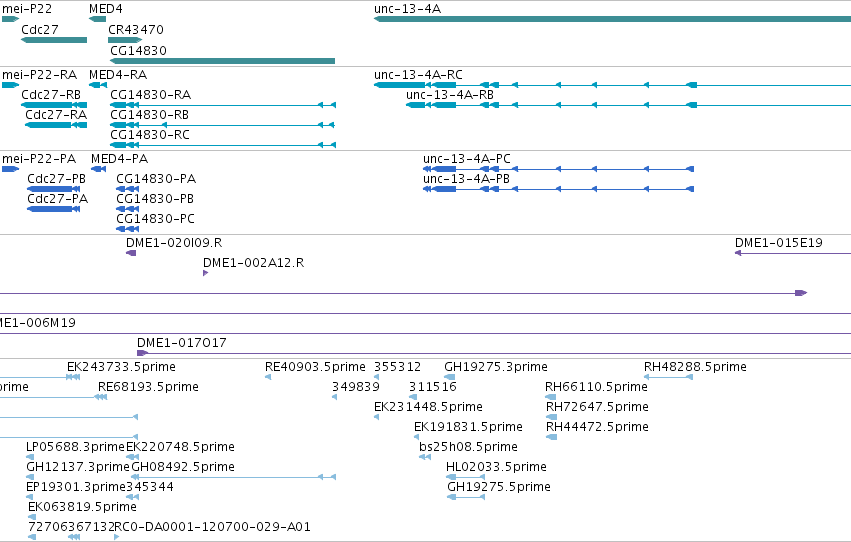Click the GH08492.5prime EST label

(x=183, y=467)
